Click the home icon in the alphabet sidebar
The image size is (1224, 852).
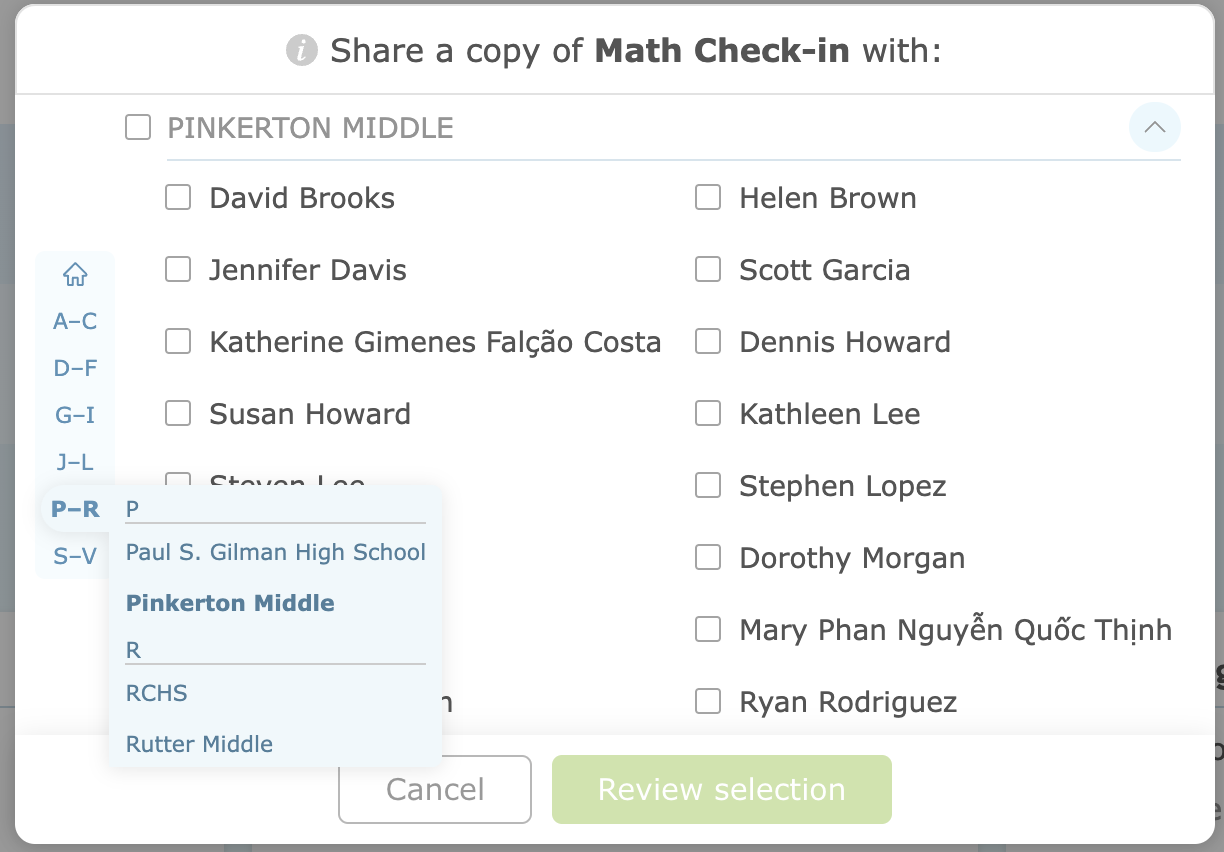[75, 274]
